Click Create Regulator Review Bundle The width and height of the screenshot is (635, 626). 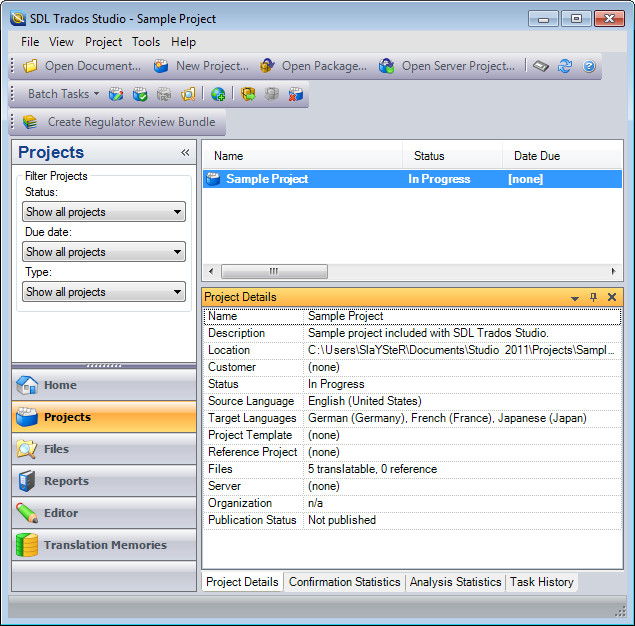[x=119, y=122]
